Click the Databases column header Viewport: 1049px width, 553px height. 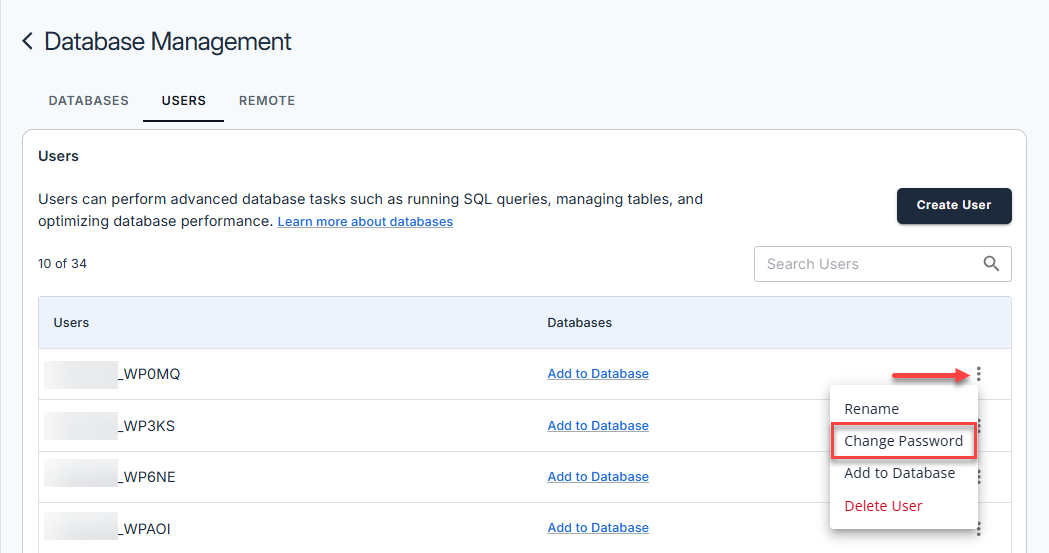[x=579, y=322]
